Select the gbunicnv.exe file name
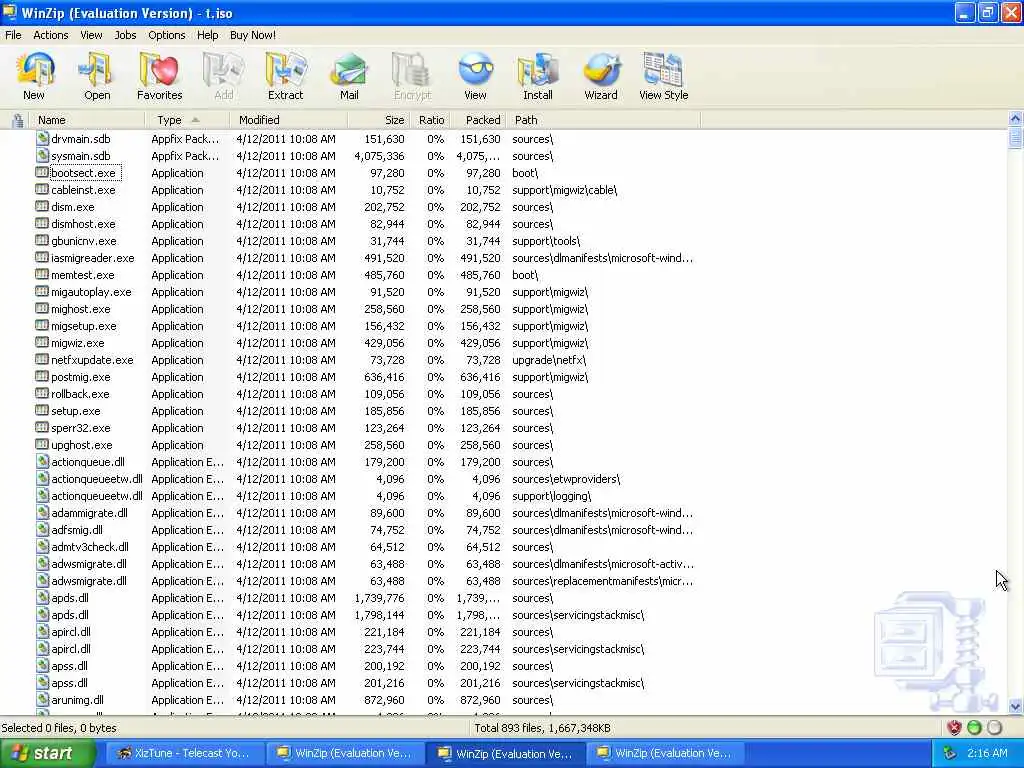Image resolution: width=1024 pixels, height=768 pixels. point(84,241)
